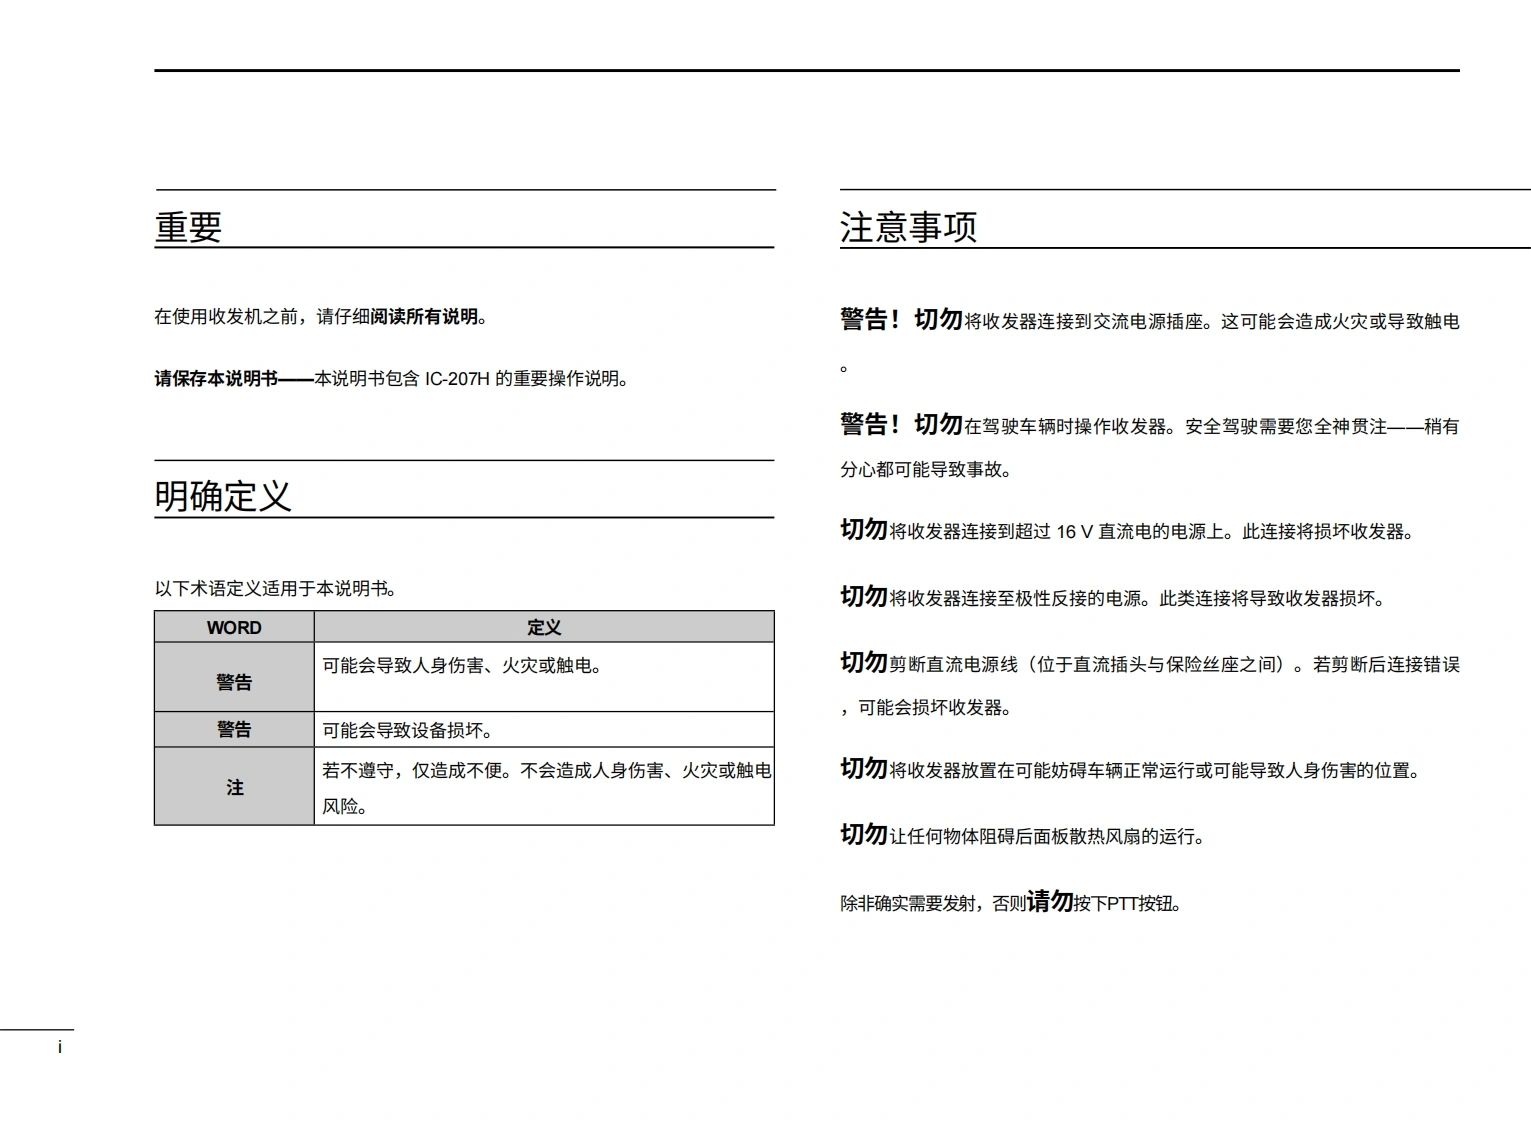Screen dimensions: 1531x1122
Task: Click the bold text "阅读所有说明"
Action: point(424,317)
